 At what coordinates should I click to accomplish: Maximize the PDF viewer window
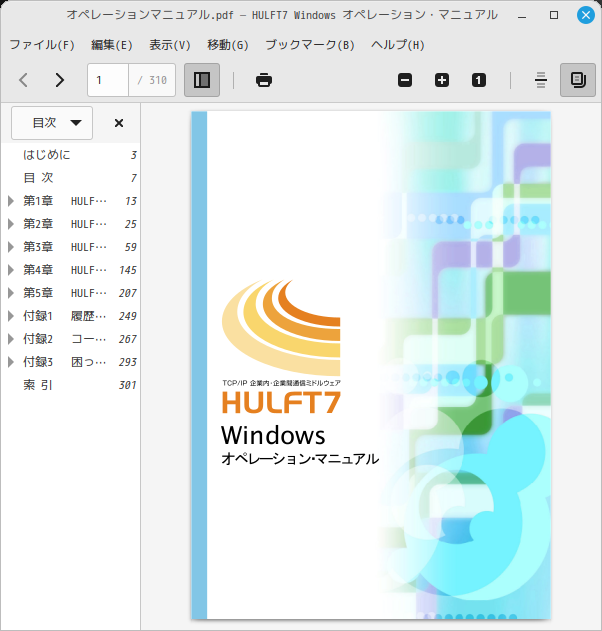[x=554, y=15]
